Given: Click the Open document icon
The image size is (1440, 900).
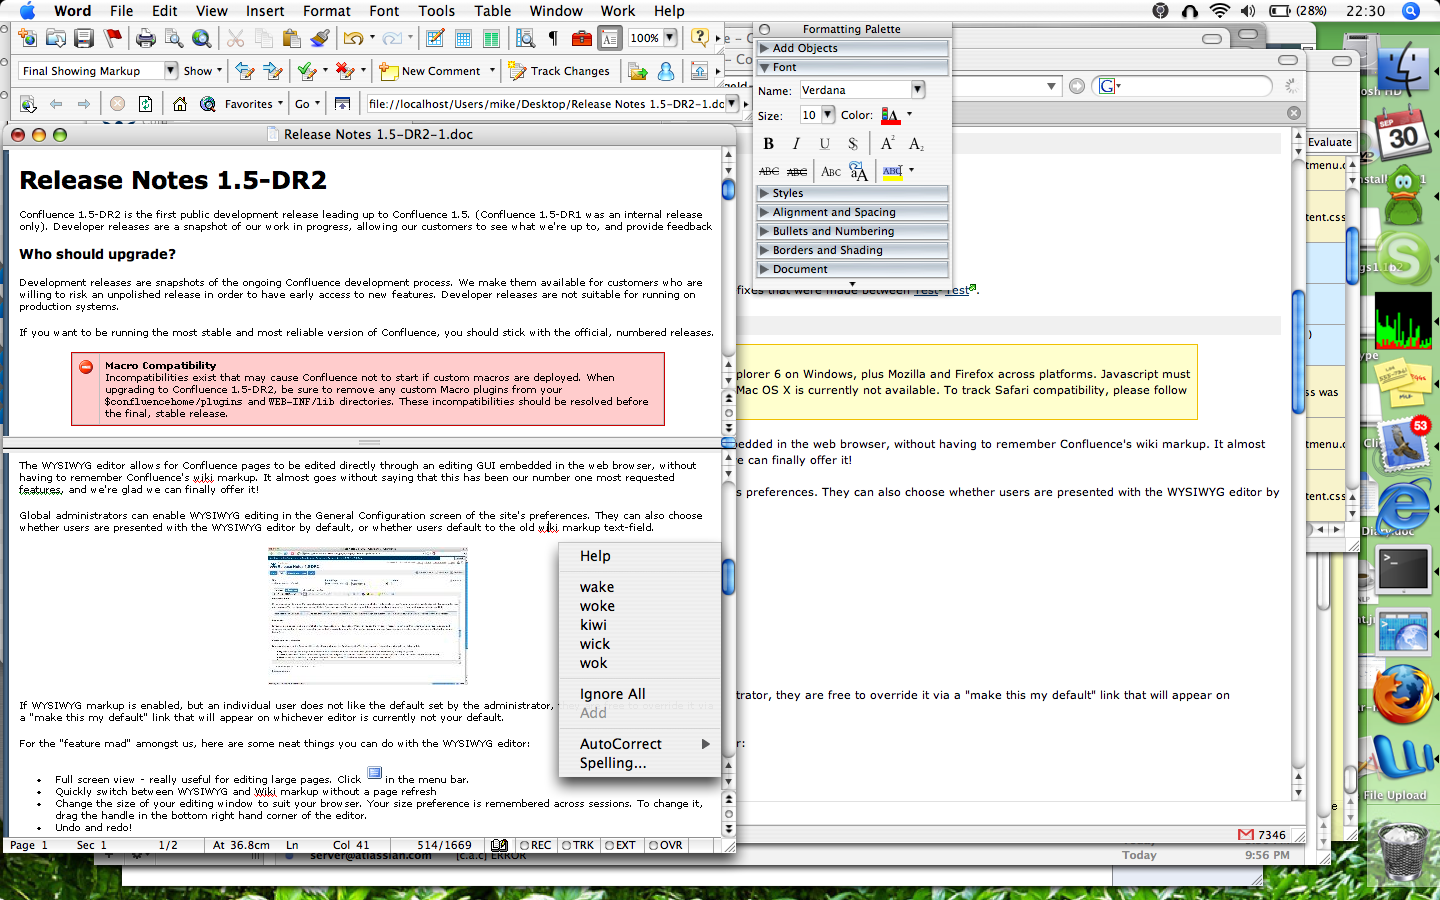Looking at the screenshot, I should coord(56,38).
